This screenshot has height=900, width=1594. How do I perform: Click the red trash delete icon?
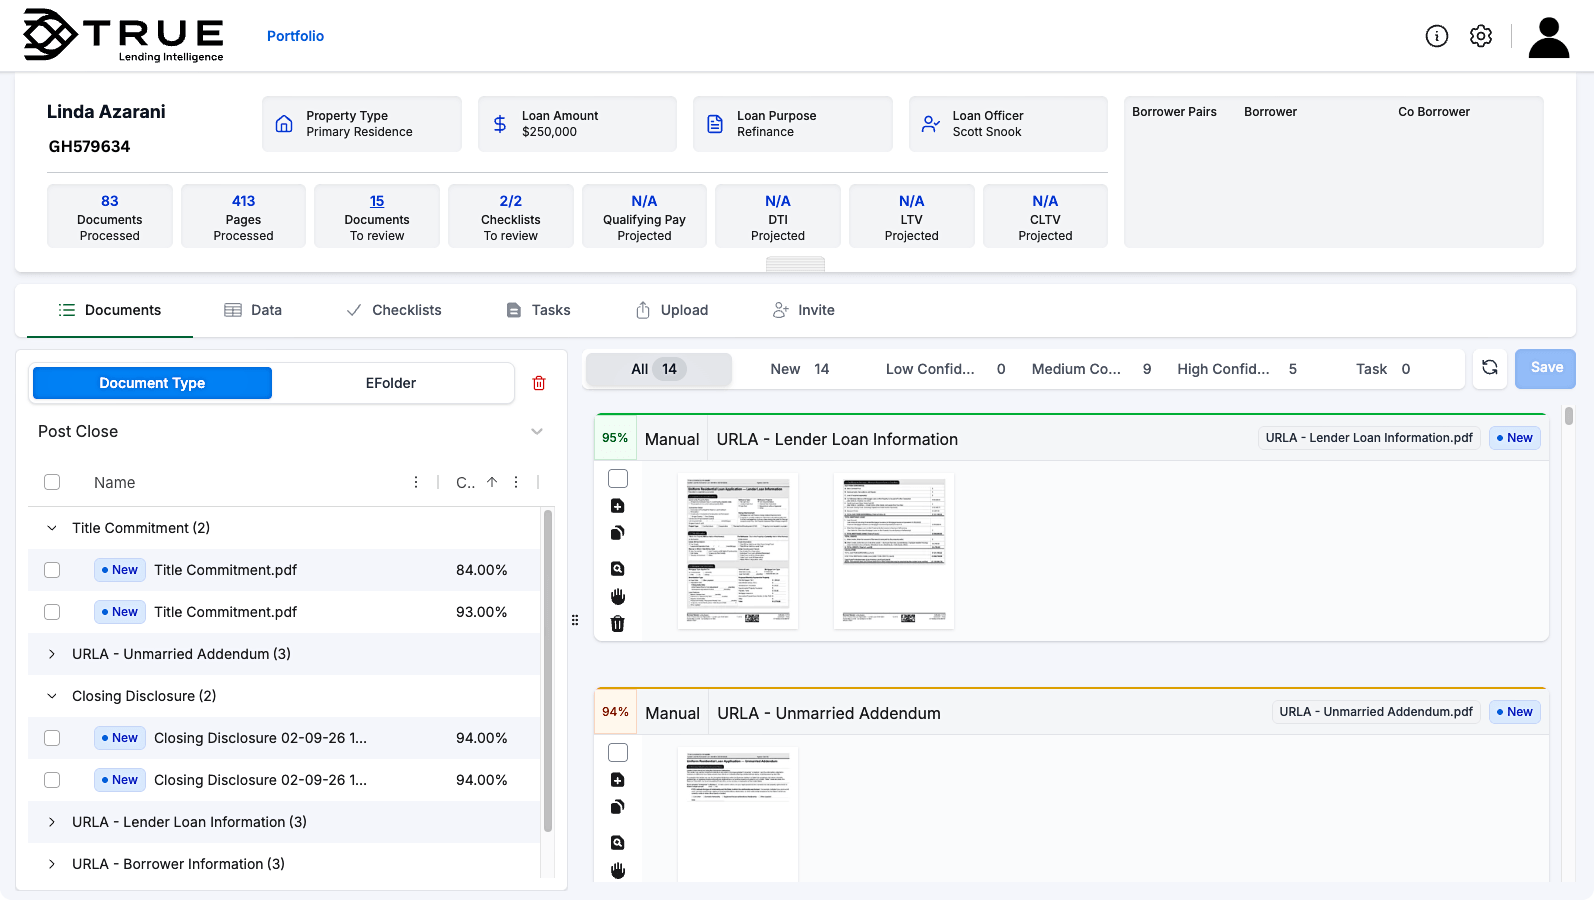tap(539, 383)
